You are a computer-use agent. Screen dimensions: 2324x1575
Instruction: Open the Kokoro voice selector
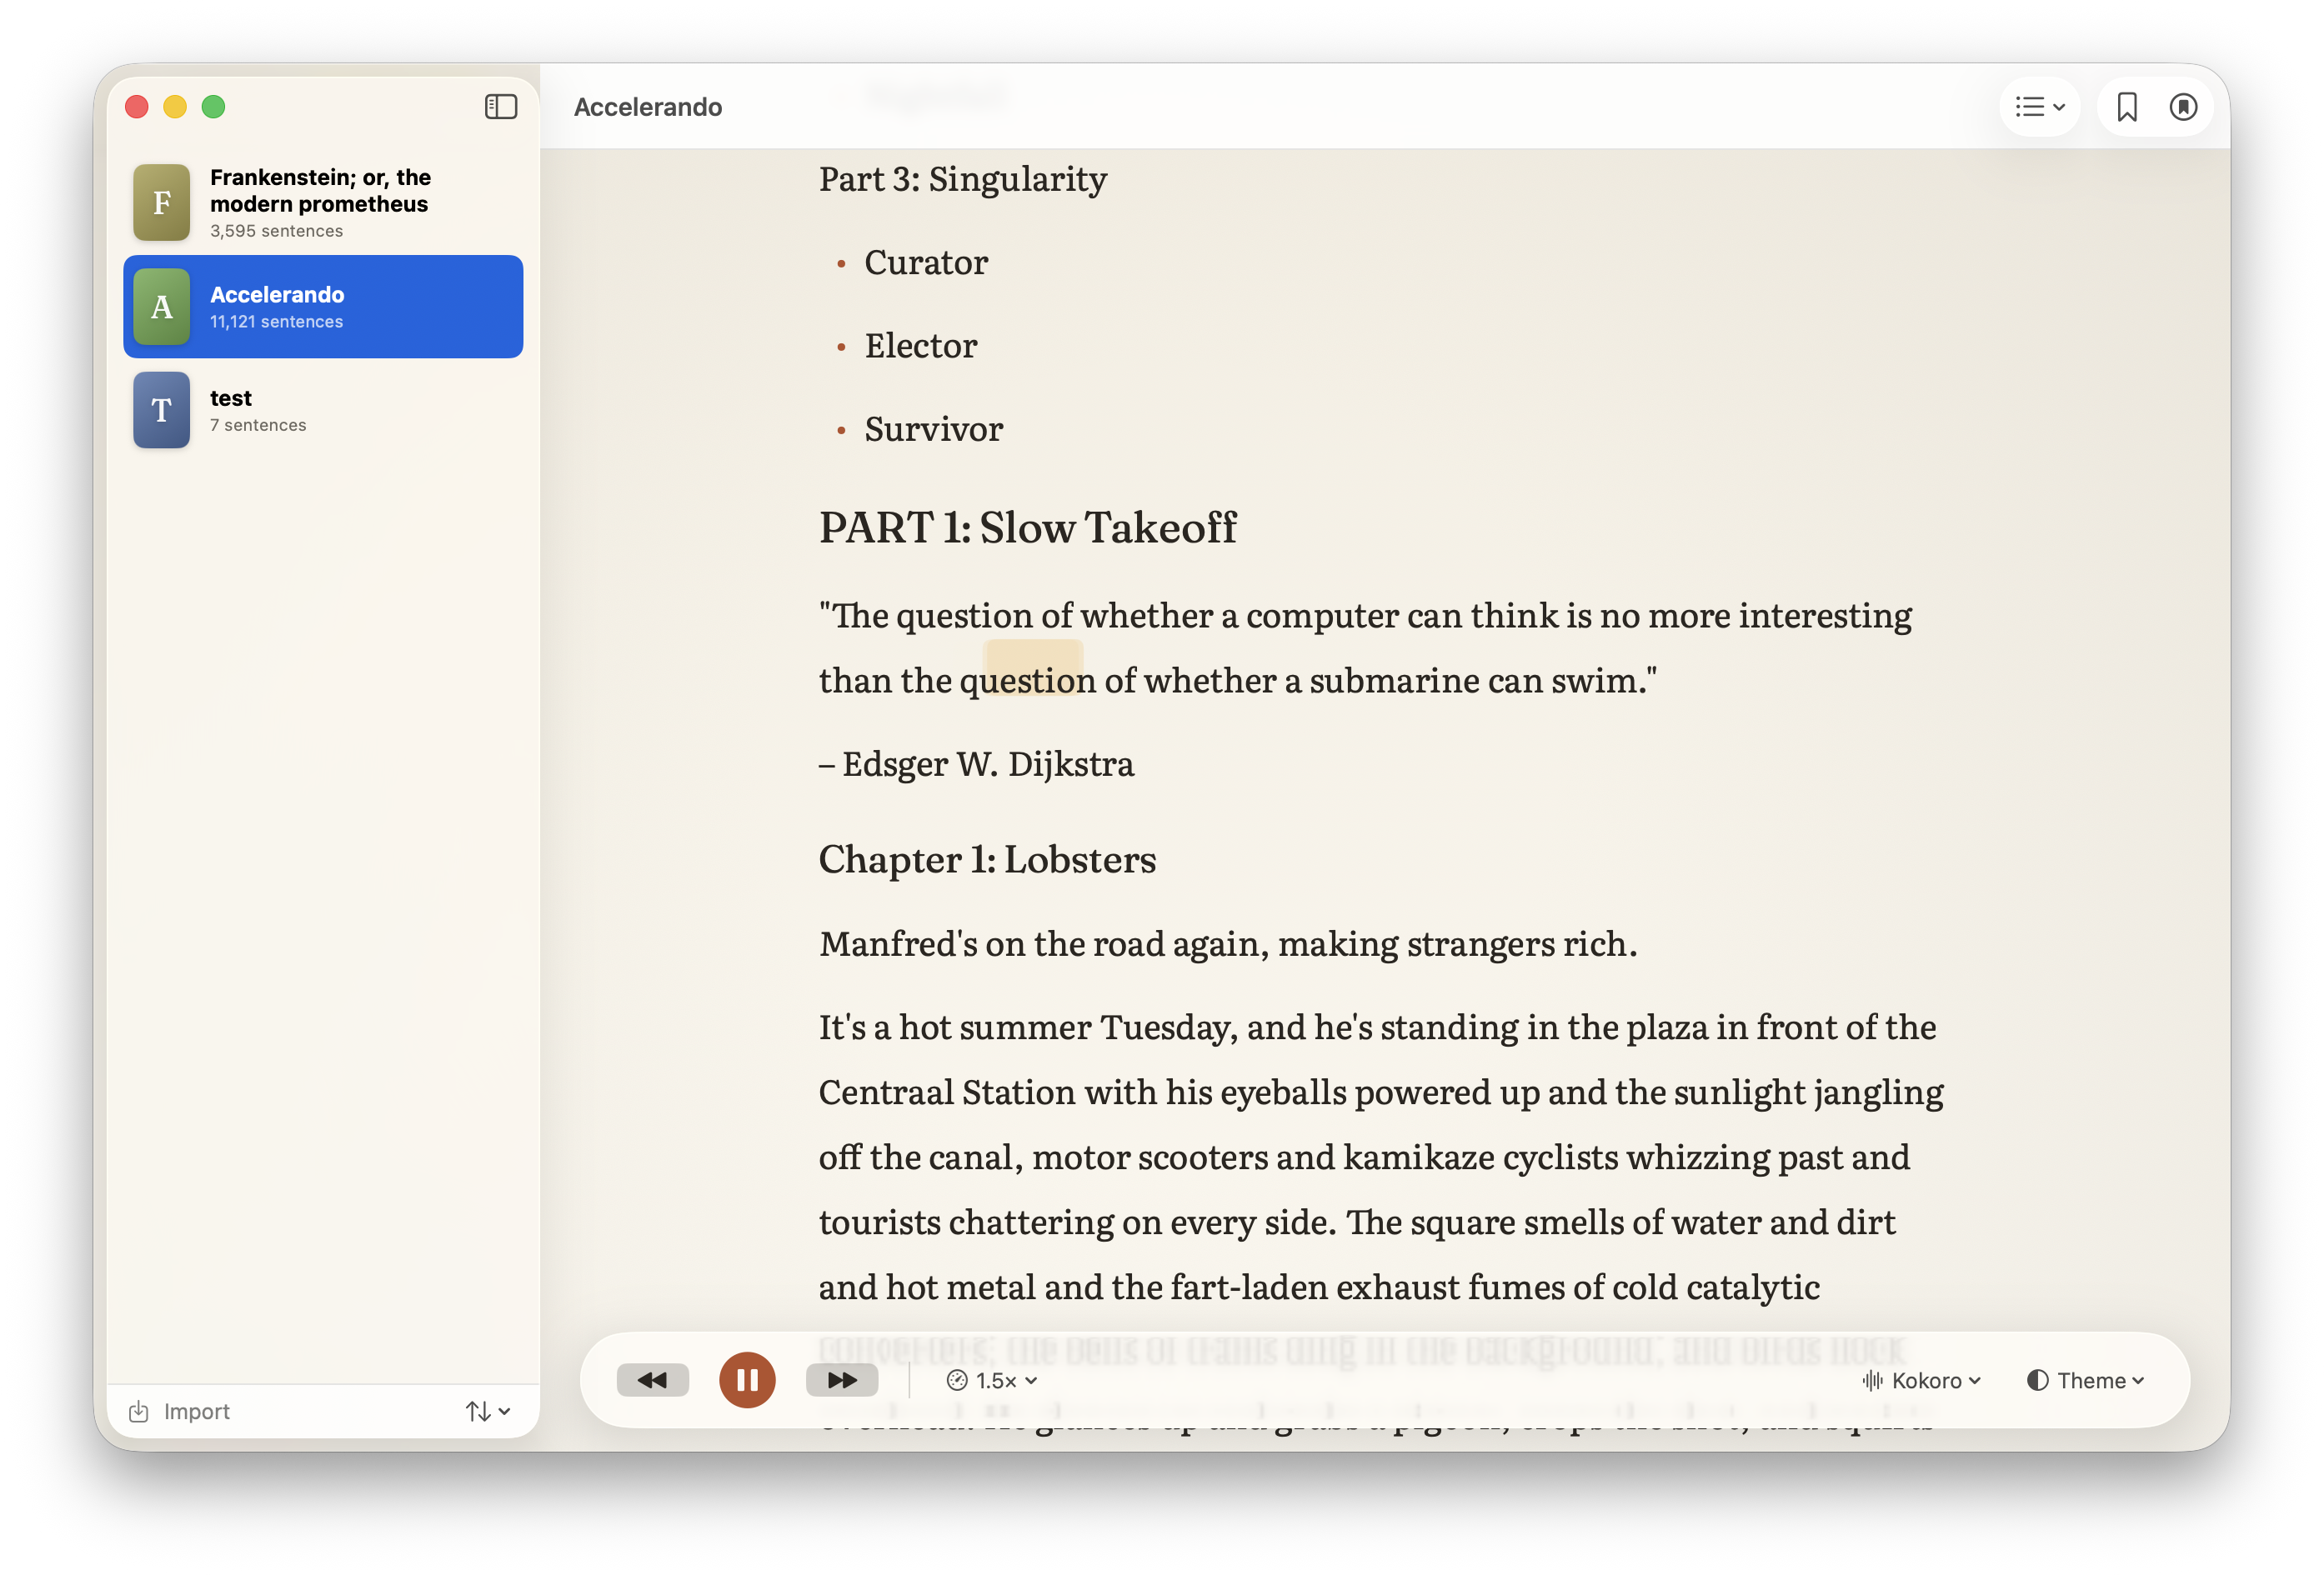tap(1921, 1380)
